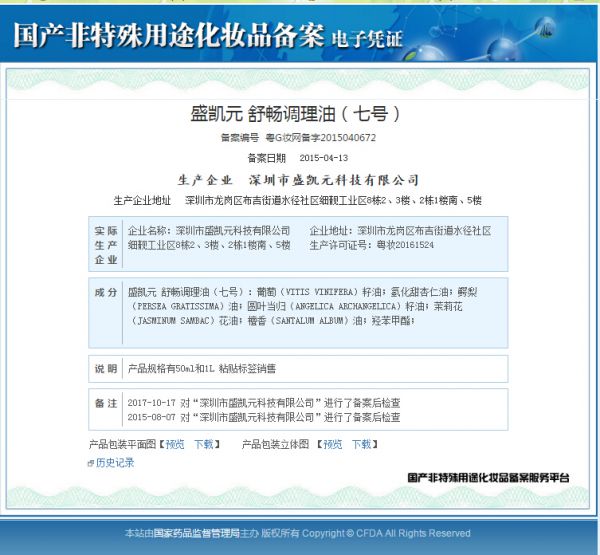The height and width of the screenshot is (555, 600).
Task: Click 下载 for 产品包装立体图
Action: [361, 444]
